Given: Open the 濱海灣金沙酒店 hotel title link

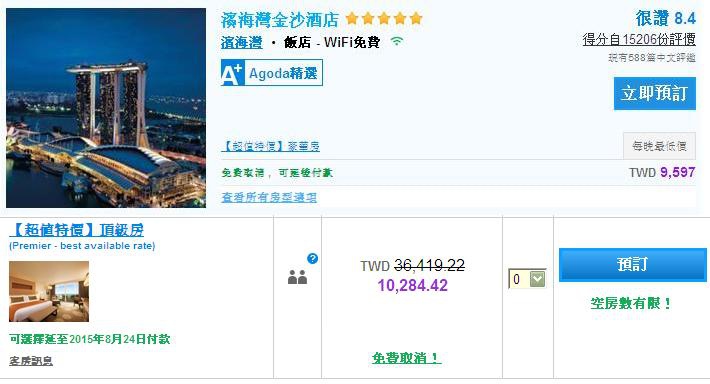Looking at the screenshot, I should 279,19.
